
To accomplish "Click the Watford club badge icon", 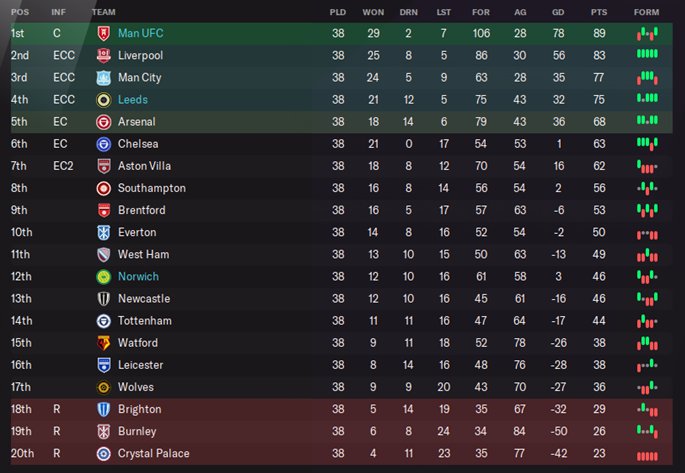I will point(104,343).
